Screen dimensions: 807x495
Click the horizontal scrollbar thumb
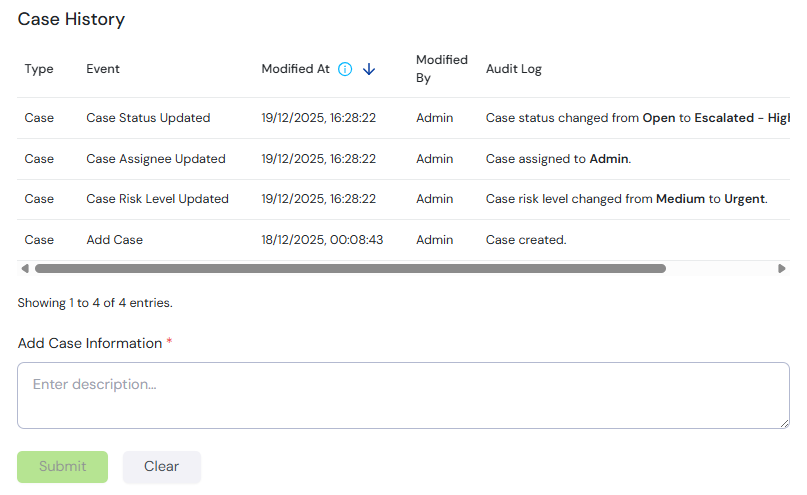pos(350,269)
